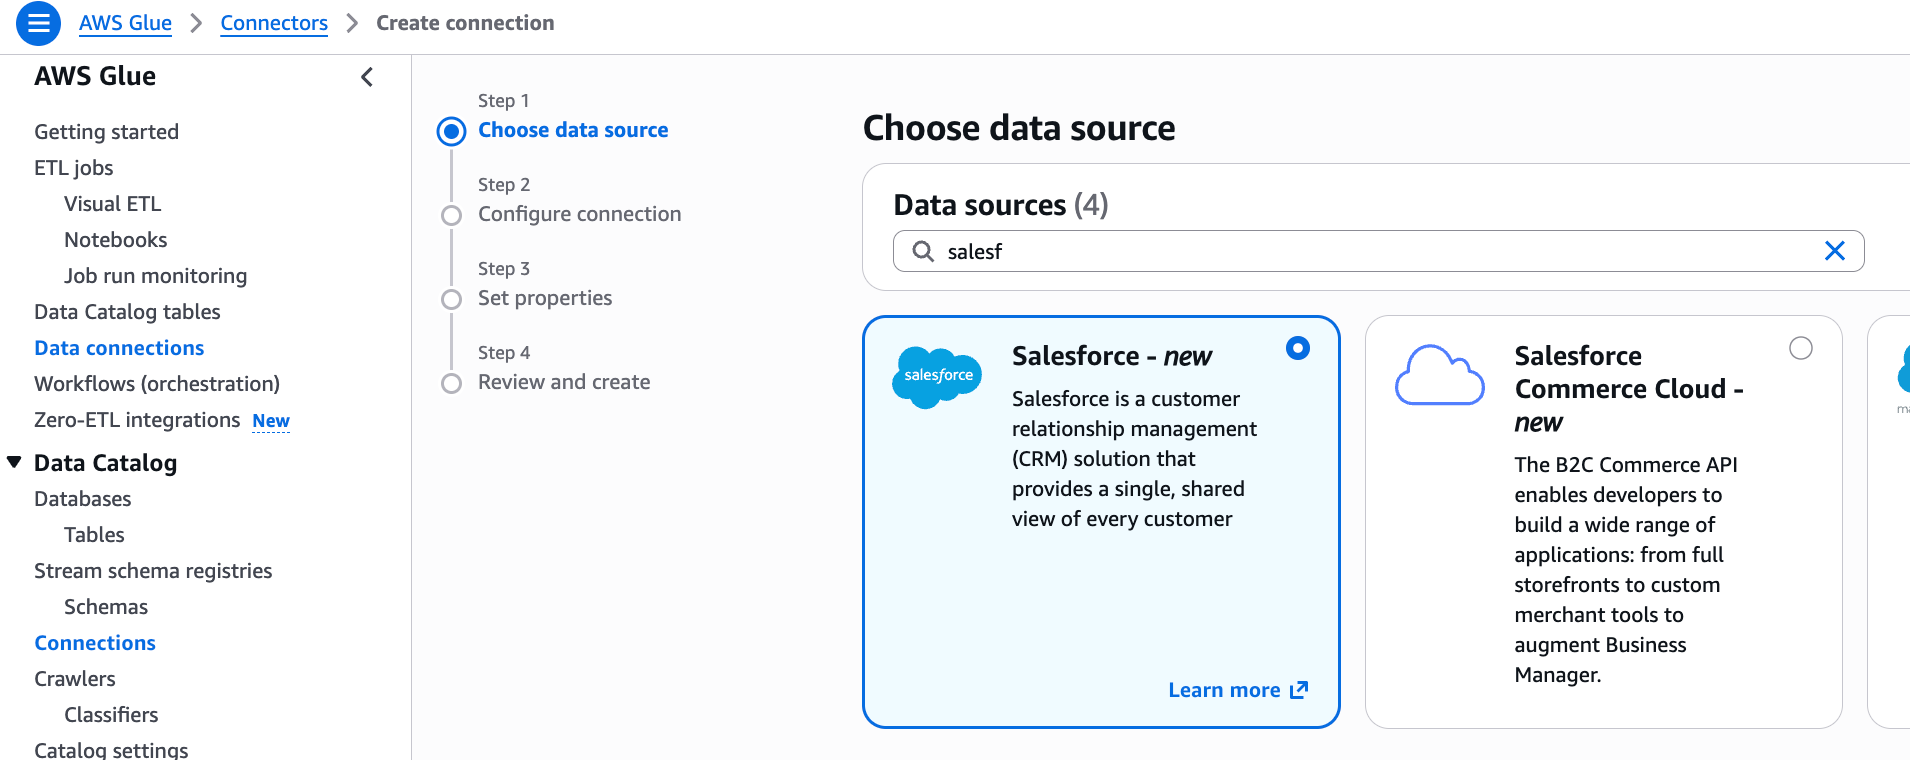Click the search magnifier icon
The image size is (1910, 760).
click(x=923, y=251)
